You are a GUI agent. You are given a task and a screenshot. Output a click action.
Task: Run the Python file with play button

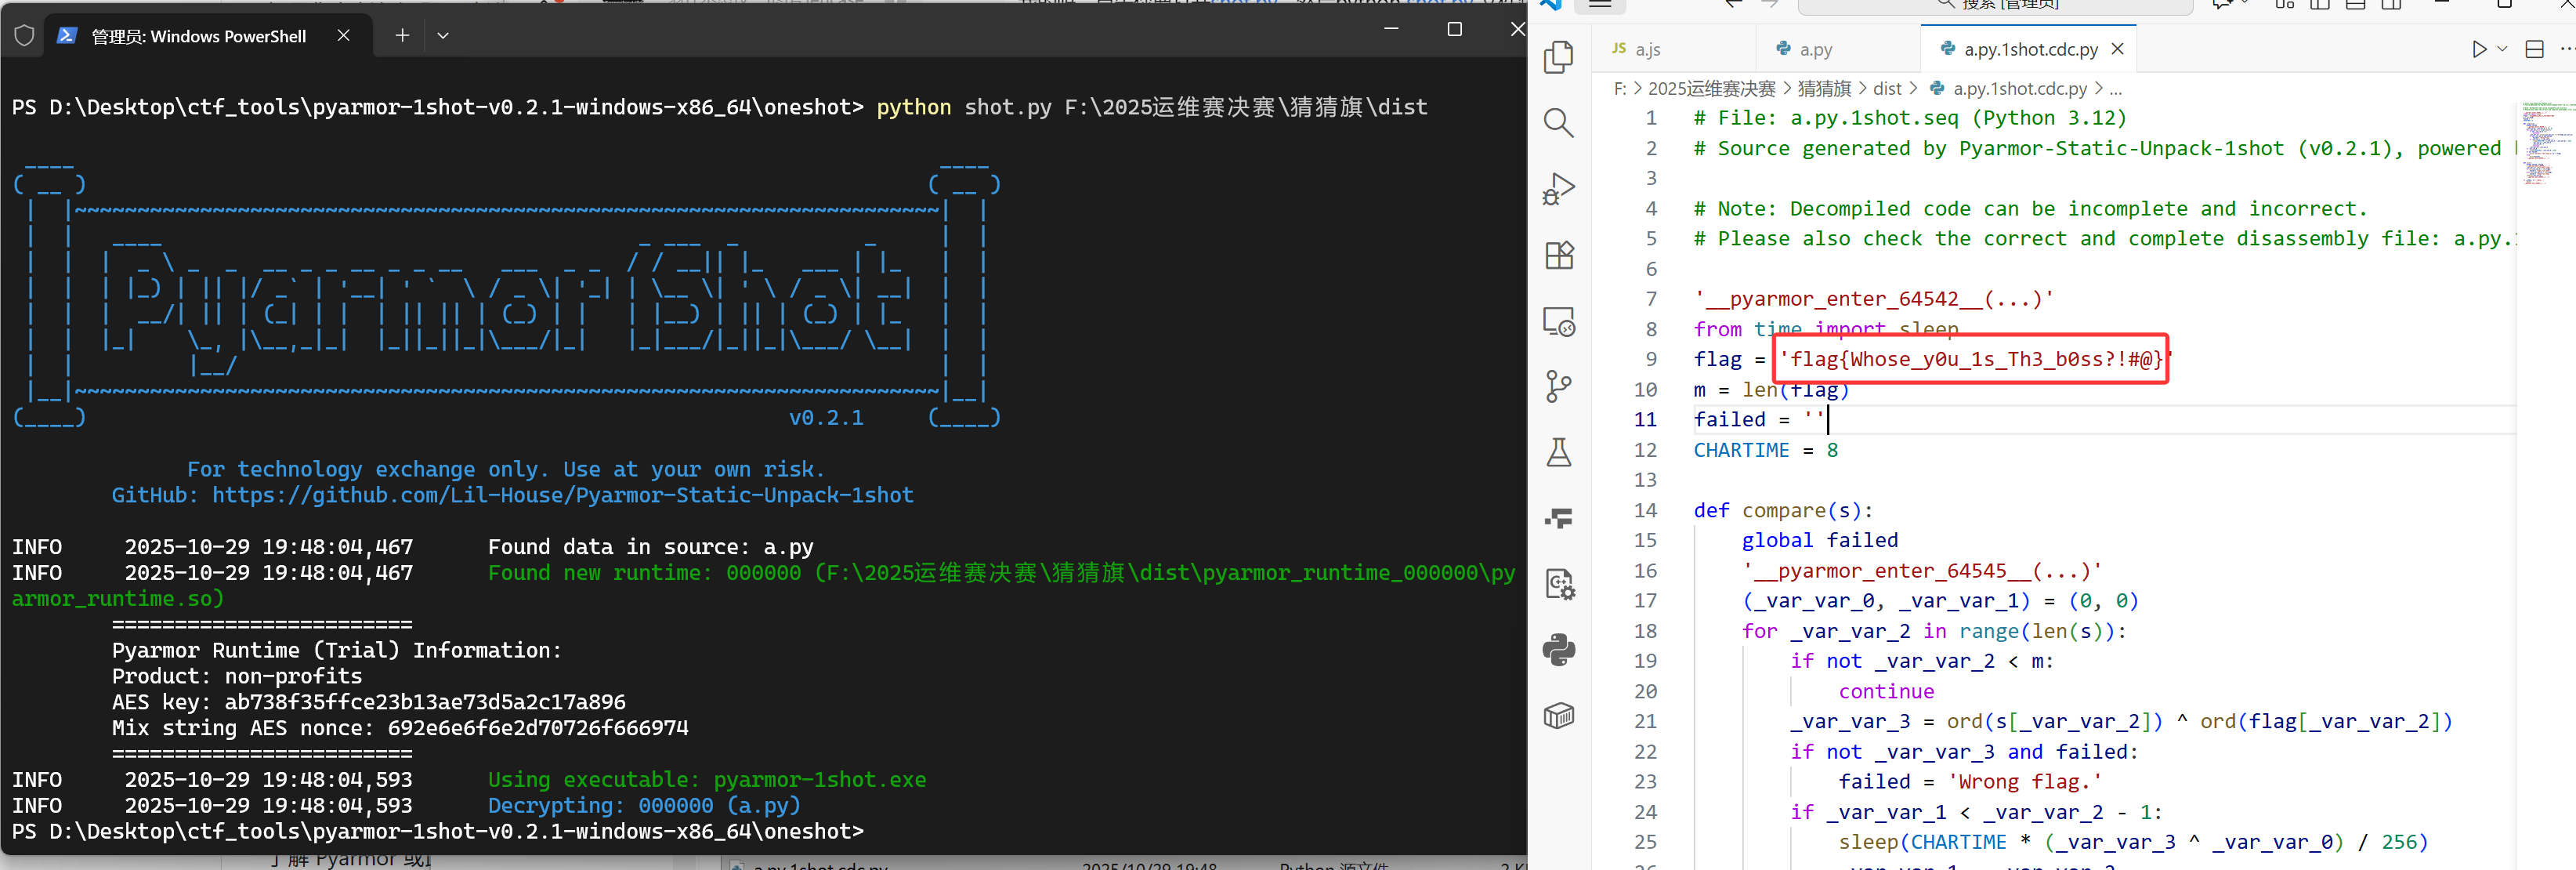[2478, 49]
